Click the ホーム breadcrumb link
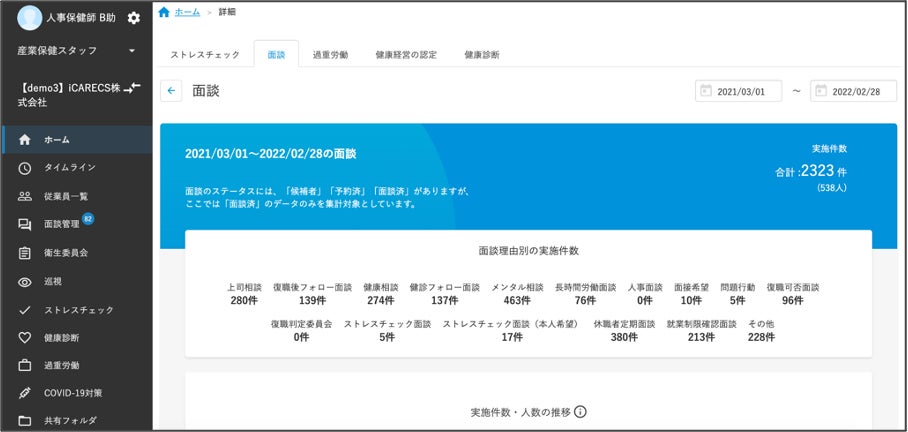 [187, 12]
